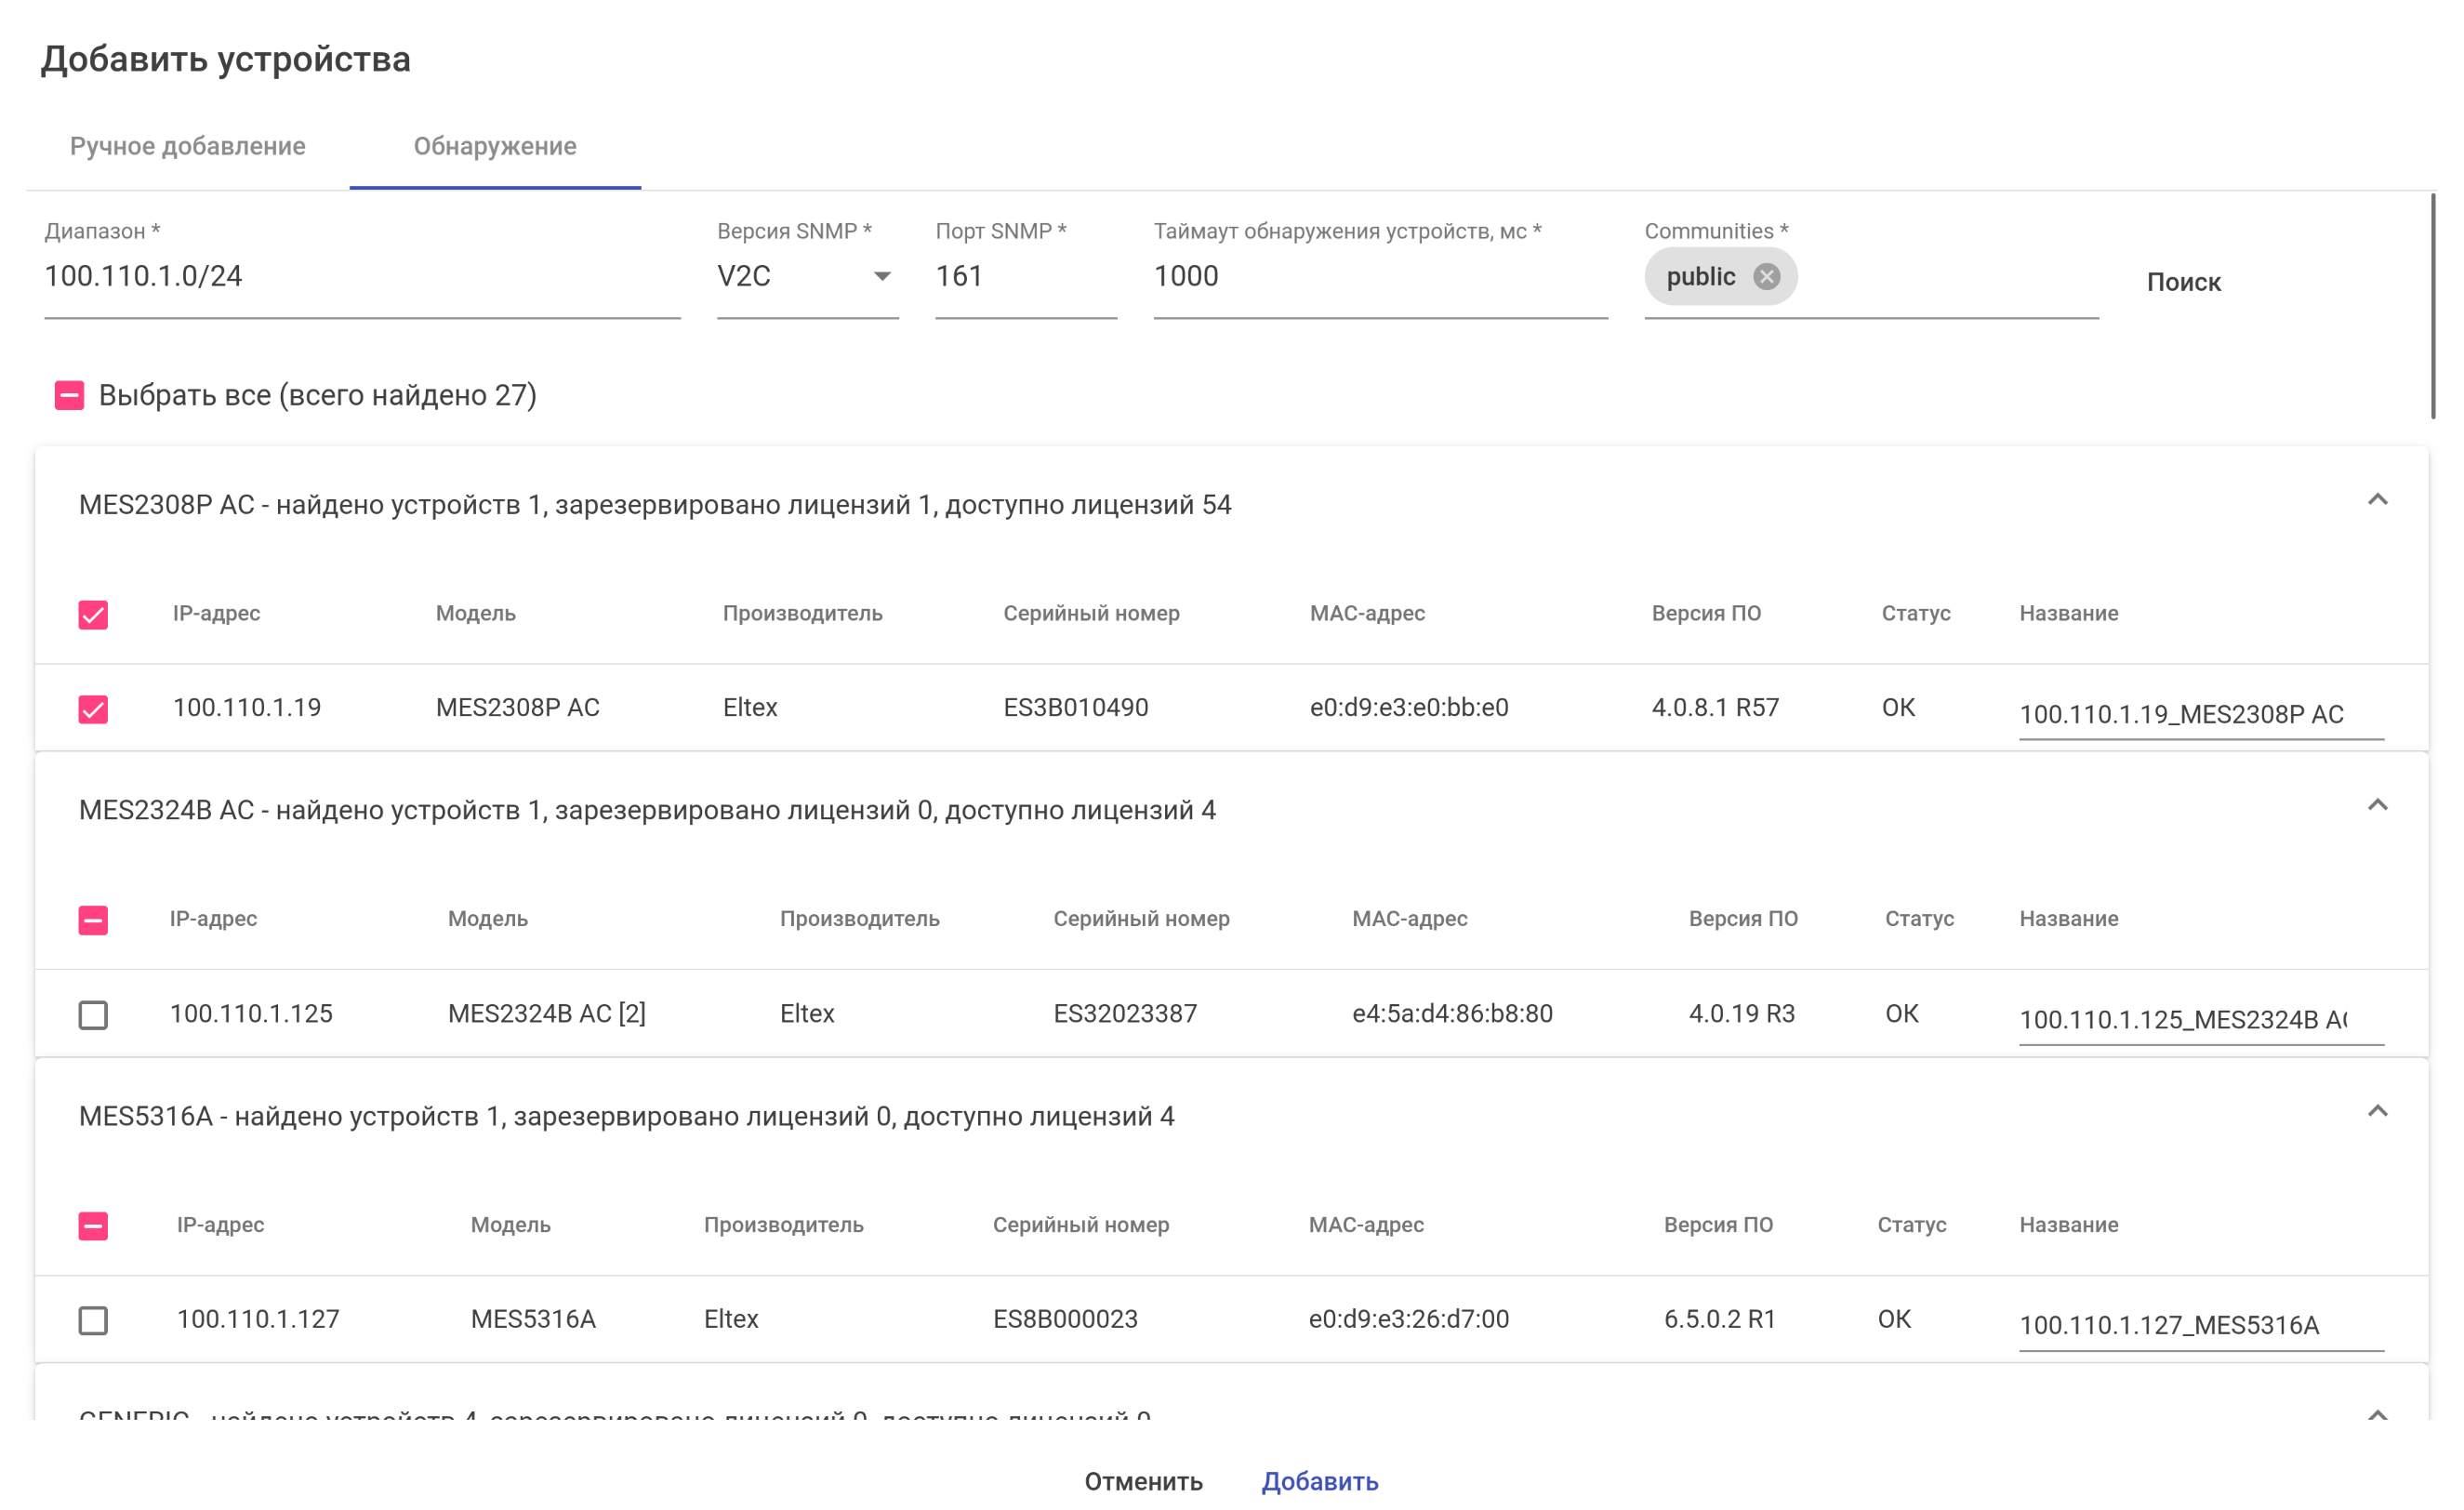Toggle MES2308P AC header checkbox

pyautogui.click(x=93, y=614)
